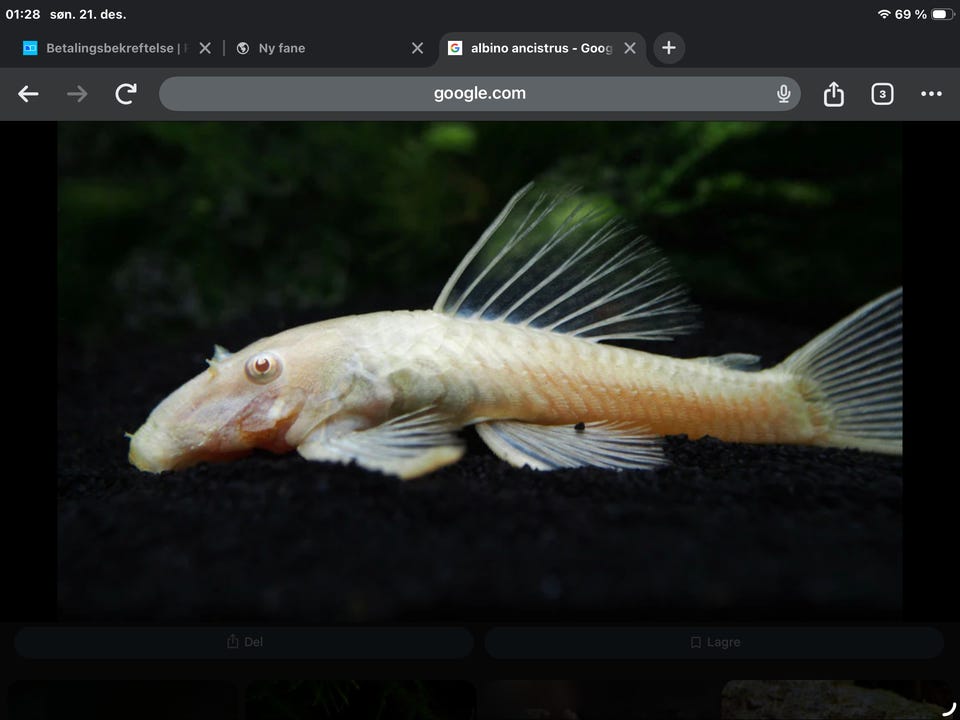Close the Ny fane tab
The height and width of the screenshot is (720, 960).
(417, 48)
